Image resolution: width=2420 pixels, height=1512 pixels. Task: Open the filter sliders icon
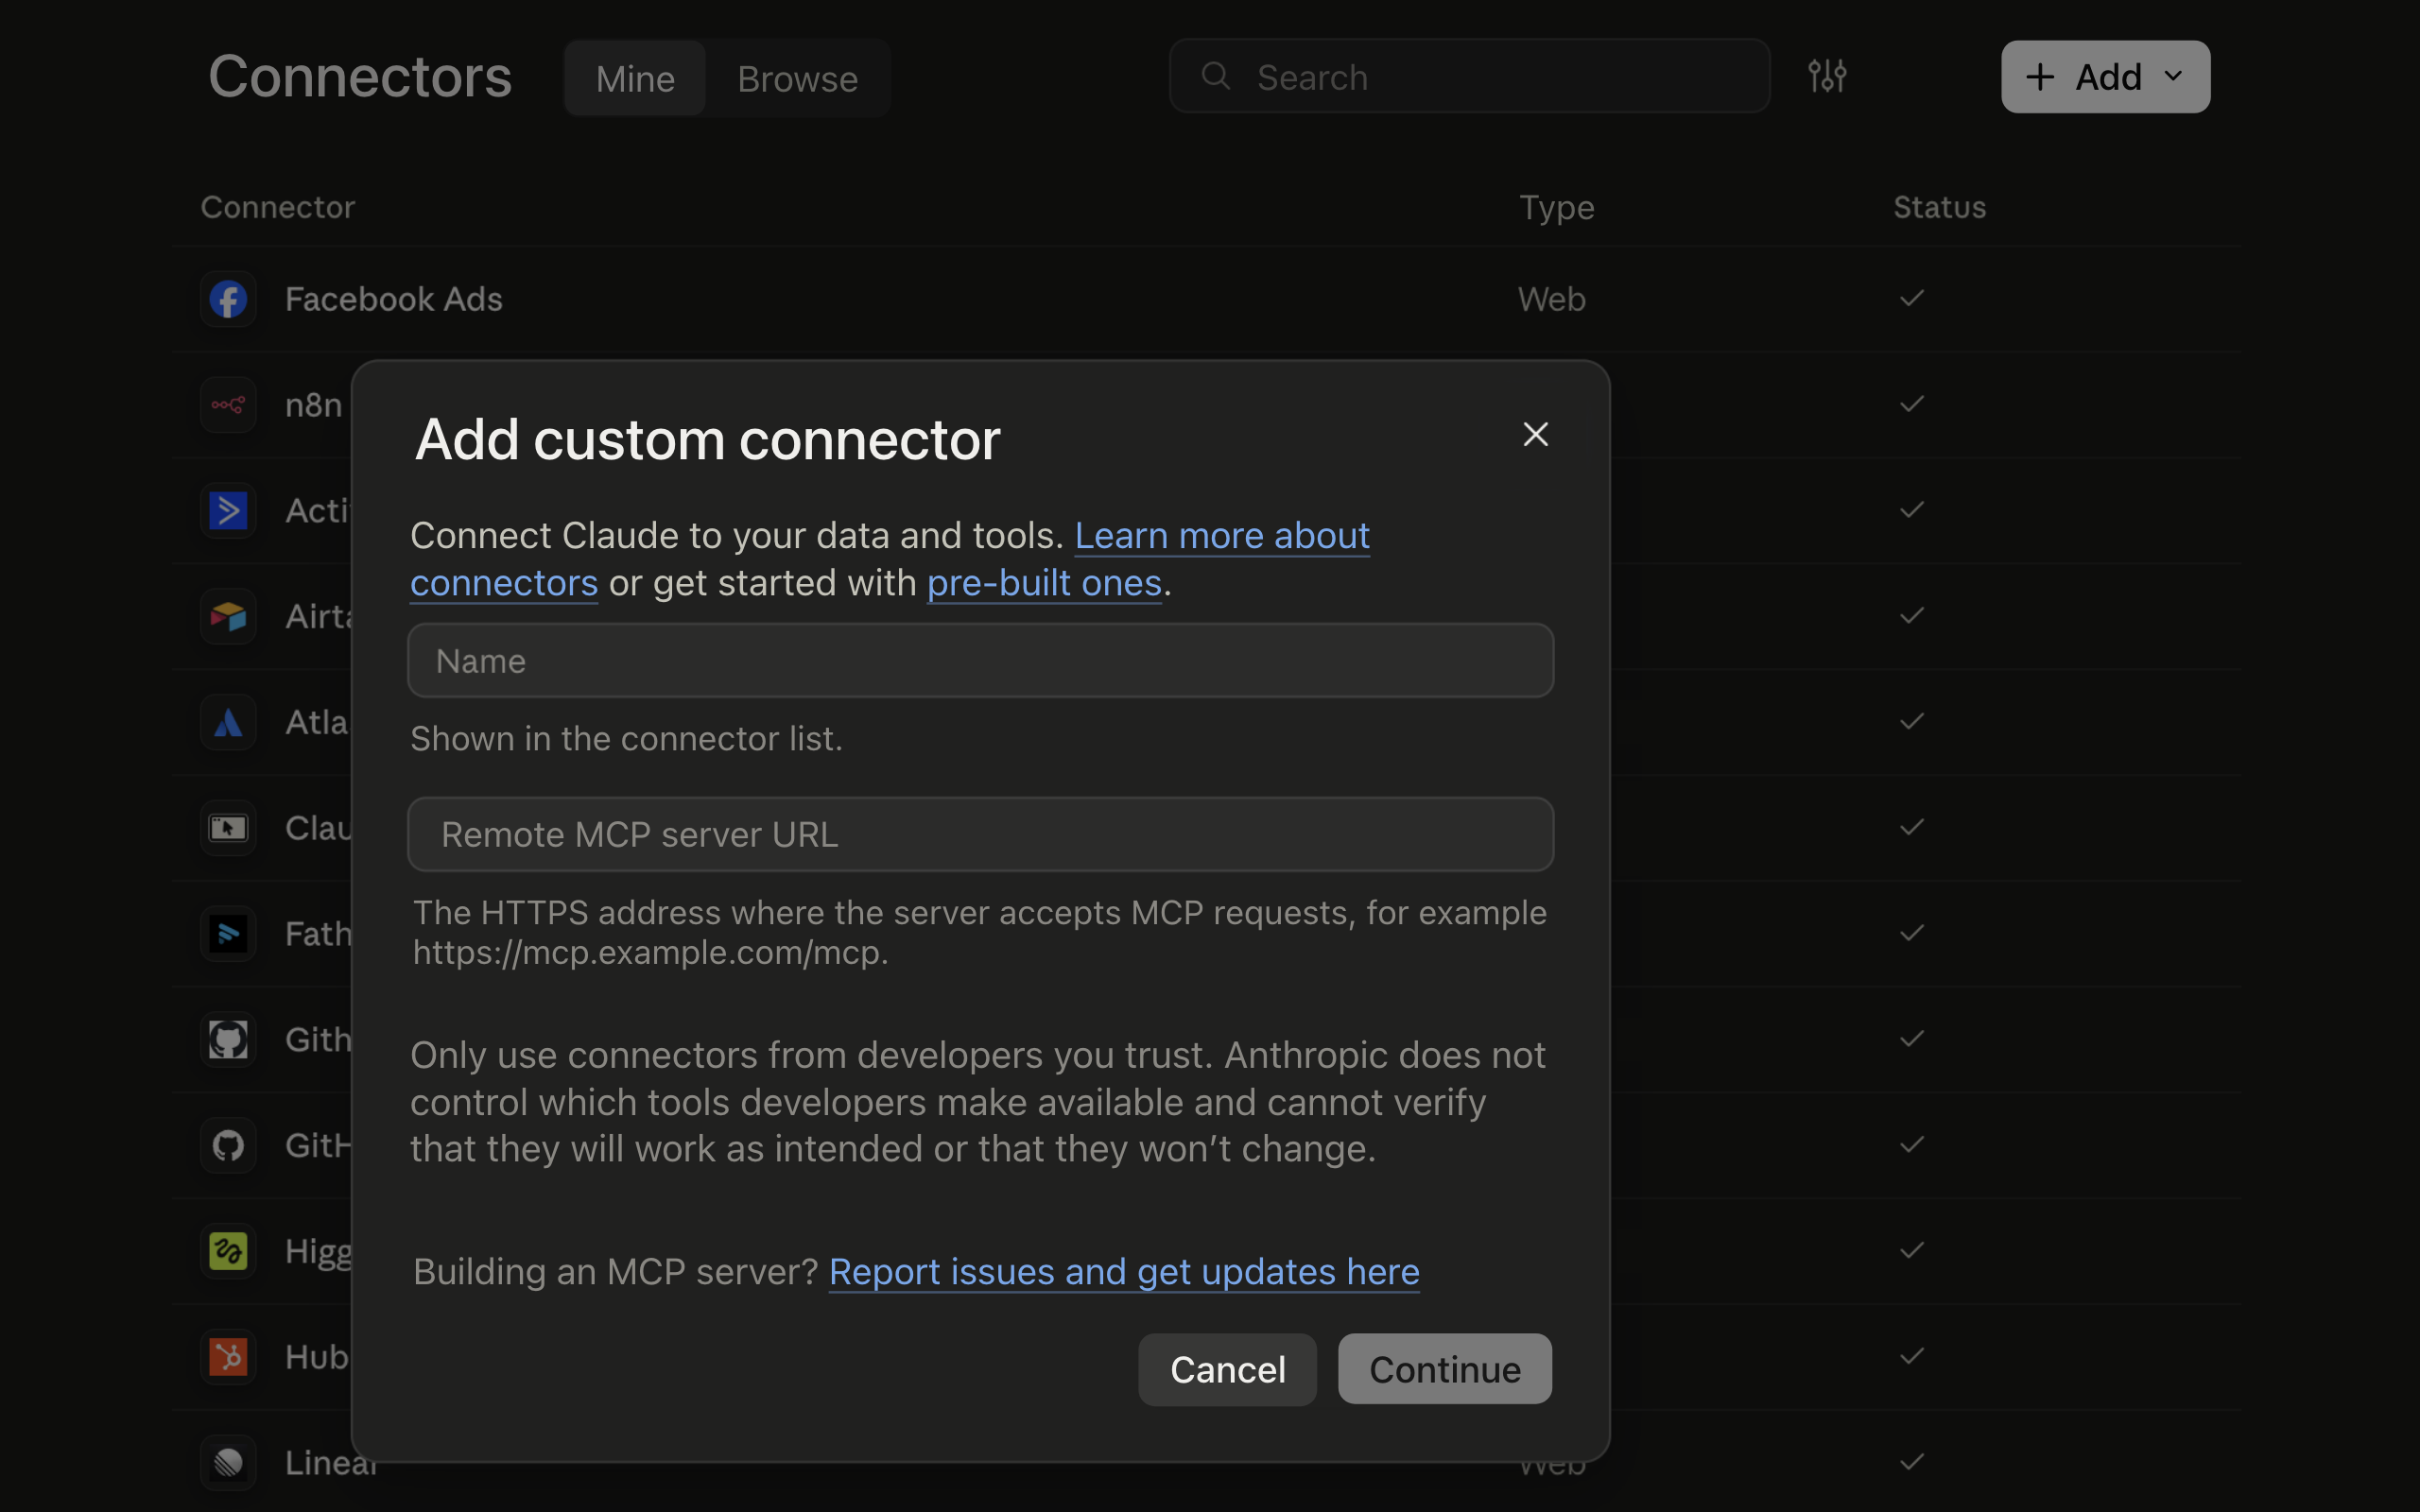1827,76
